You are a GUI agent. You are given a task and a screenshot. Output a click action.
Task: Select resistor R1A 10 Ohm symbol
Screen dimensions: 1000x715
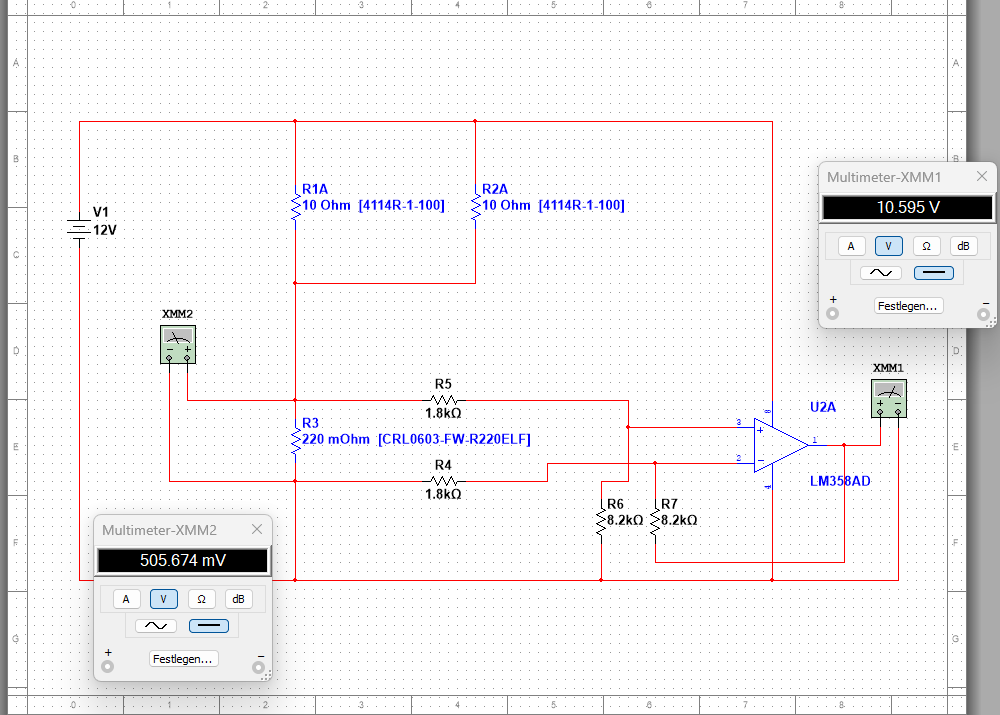[295, 207]
